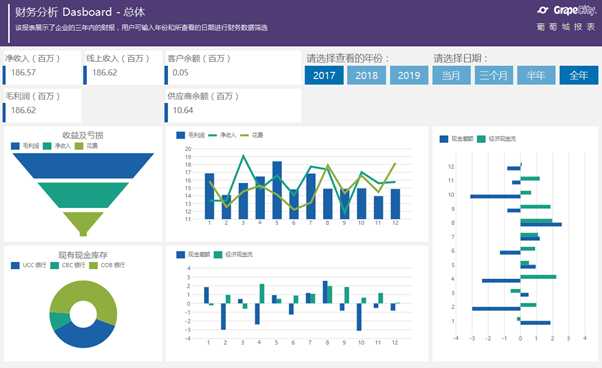The image size is (602, 368).
Task: Toggle CEC 银行 legend swatch
Action: pyautogui.click(x=55, y=265)
